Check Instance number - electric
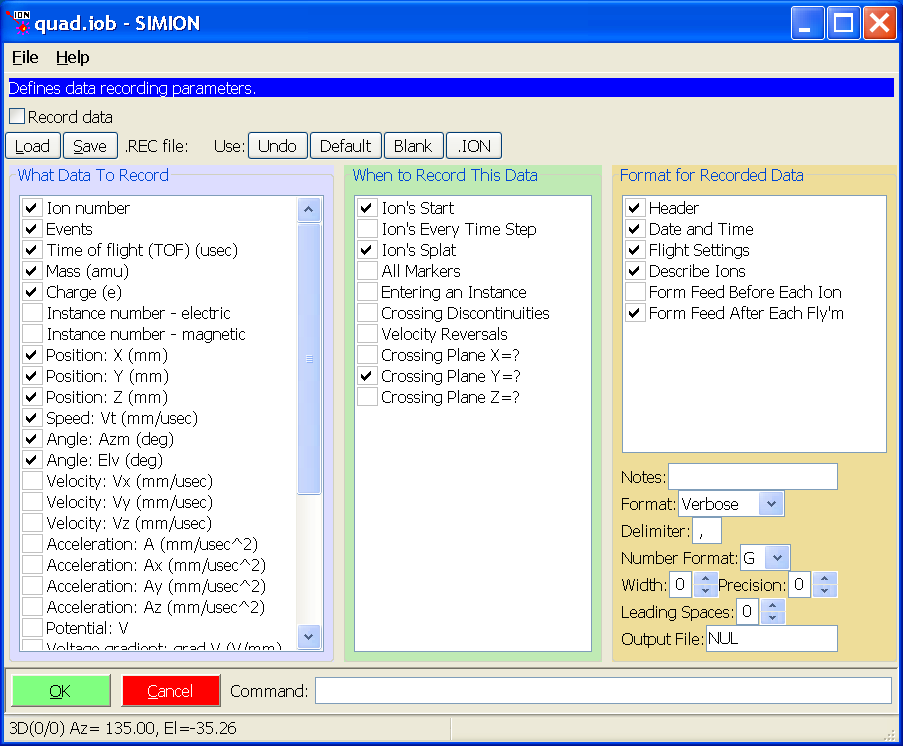Screen dimensions: 903x746 coord(32,313)
